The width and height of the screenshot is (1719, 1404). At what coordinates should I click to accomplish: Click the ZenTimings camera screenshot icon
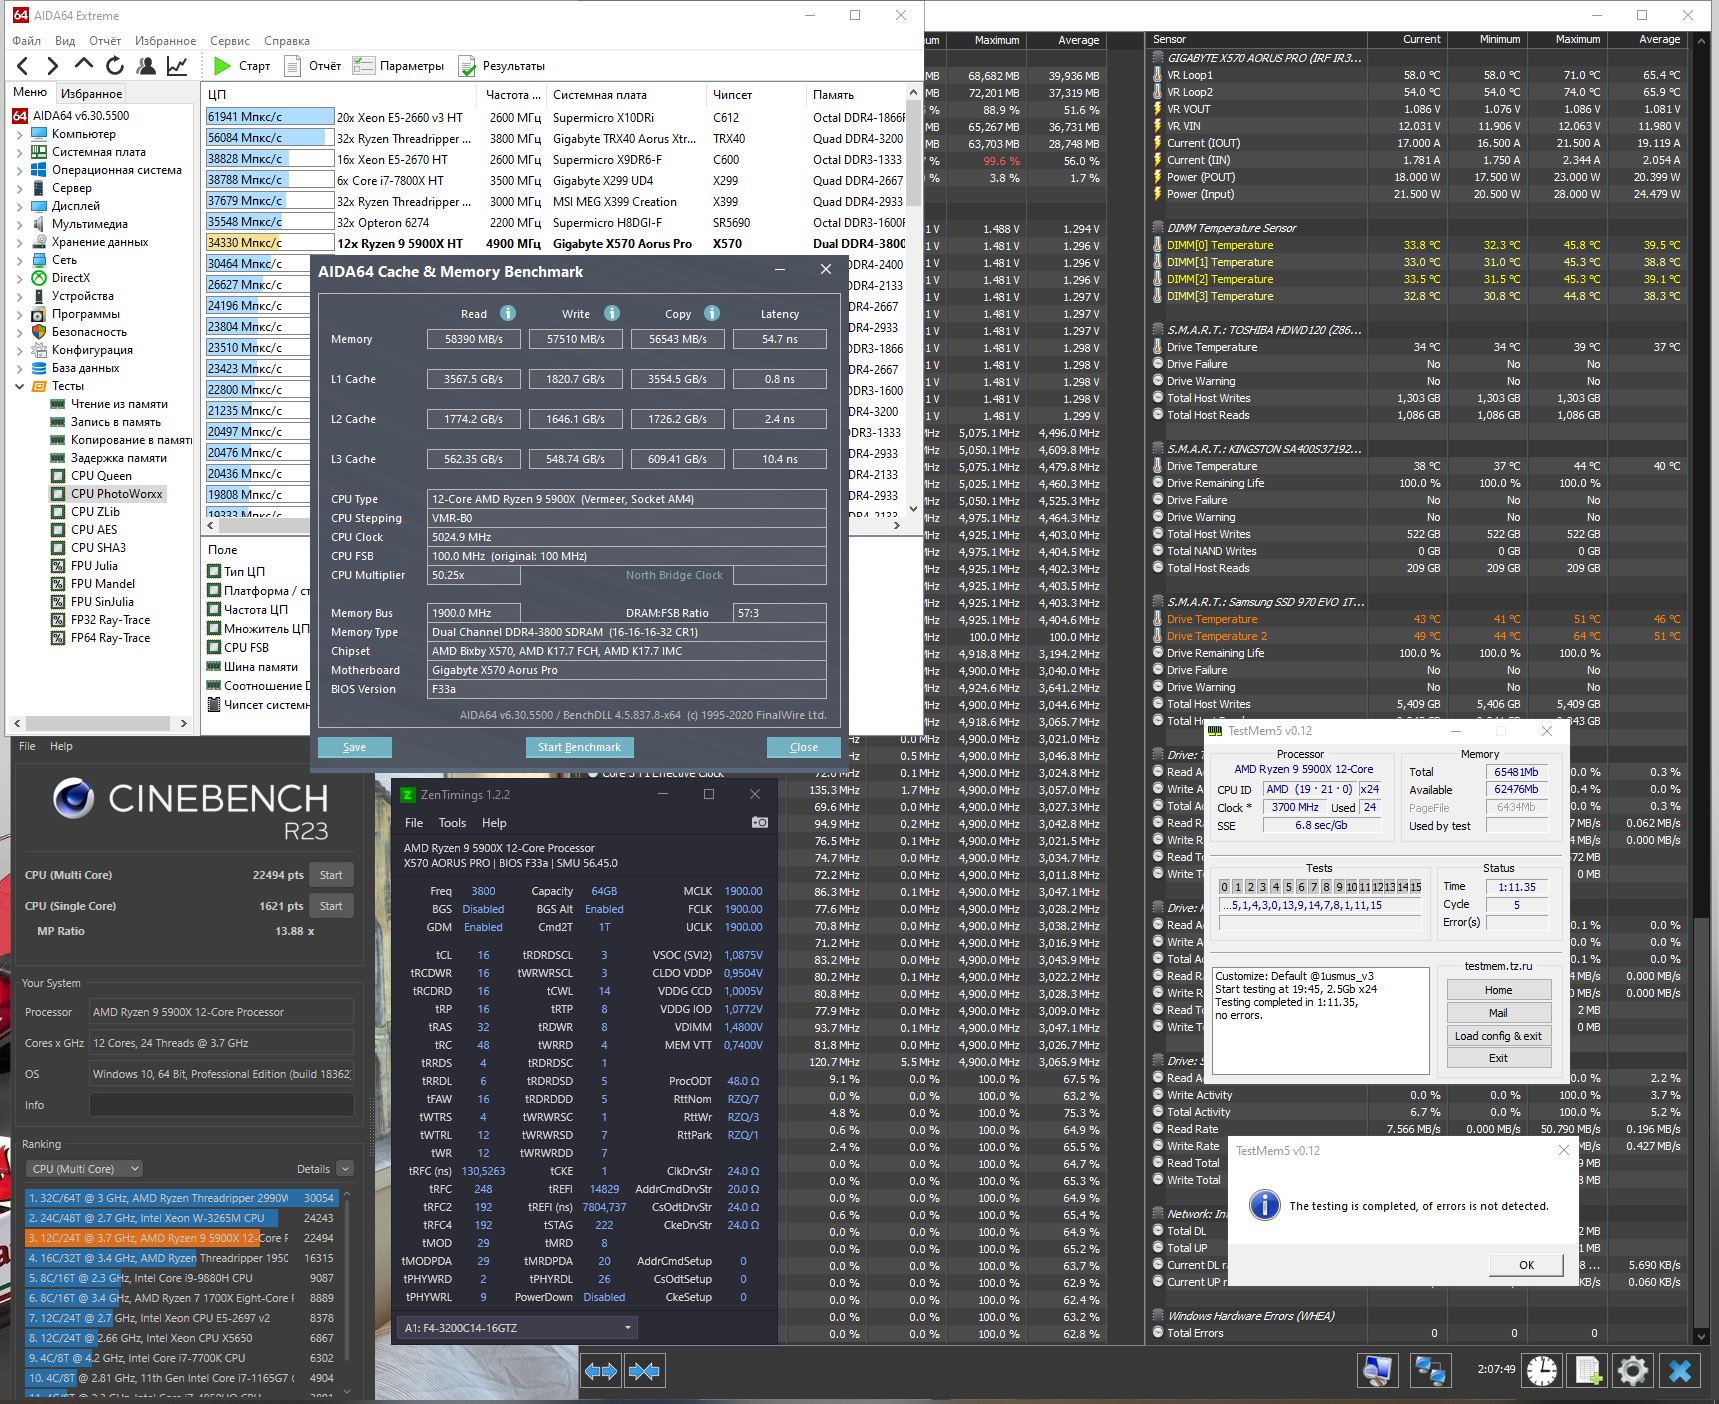[x=760, y=822]
